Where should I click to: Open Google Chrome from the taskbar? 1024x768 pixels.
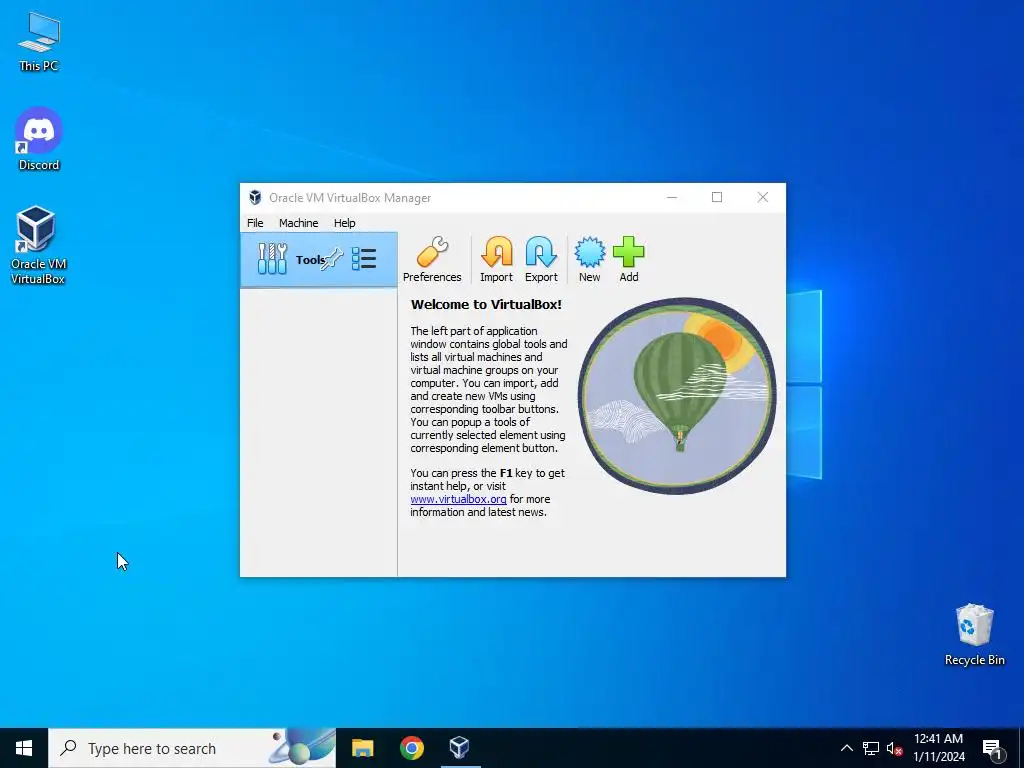pyautogui.click(x=411, y=748)
